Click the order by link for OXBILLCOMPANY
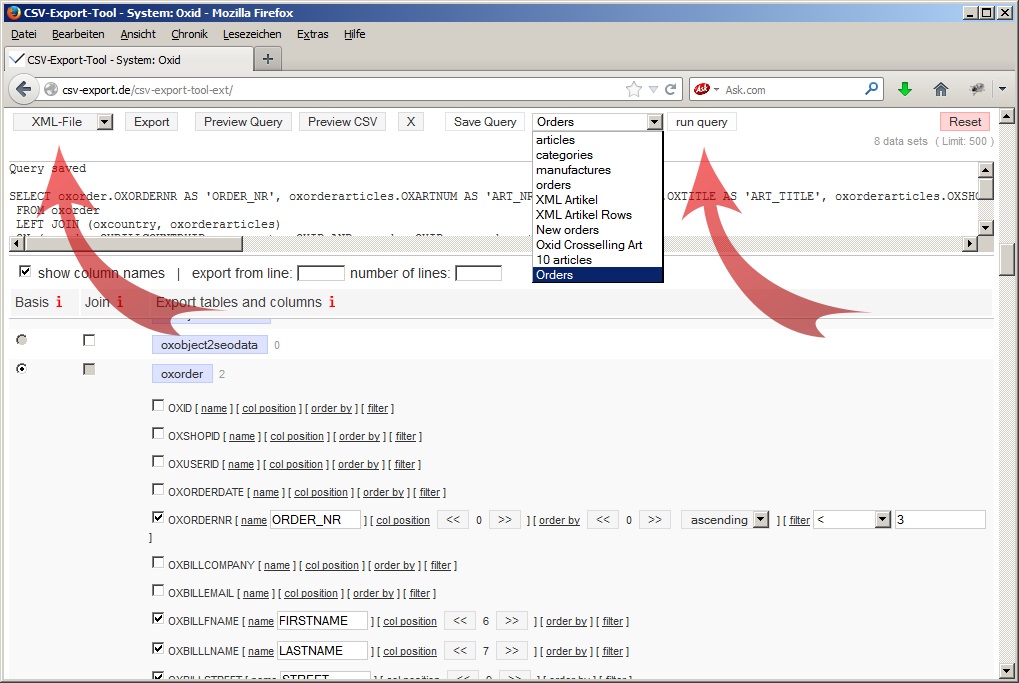The height and width of the screenshot is (683, 1019). 394,565
